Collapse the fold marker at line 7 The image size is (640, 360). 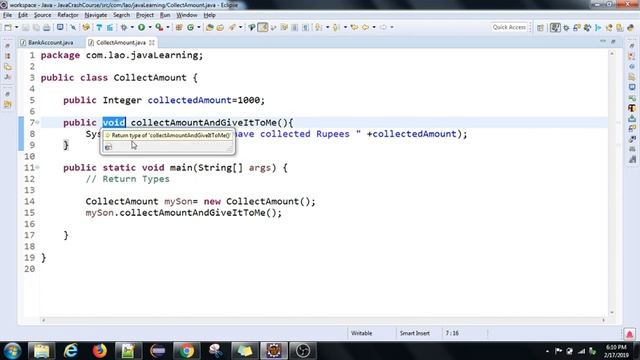tap(38, 122)
